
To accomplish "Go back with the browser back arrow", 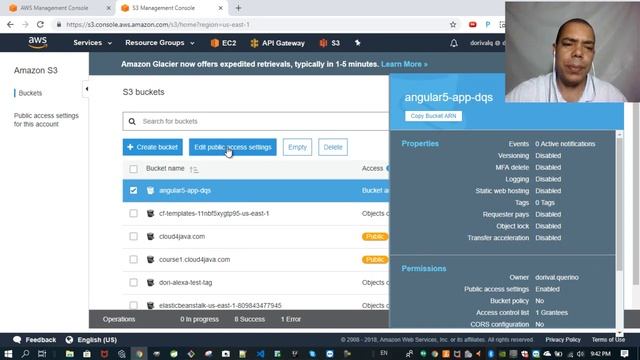I will coord(11,24).
